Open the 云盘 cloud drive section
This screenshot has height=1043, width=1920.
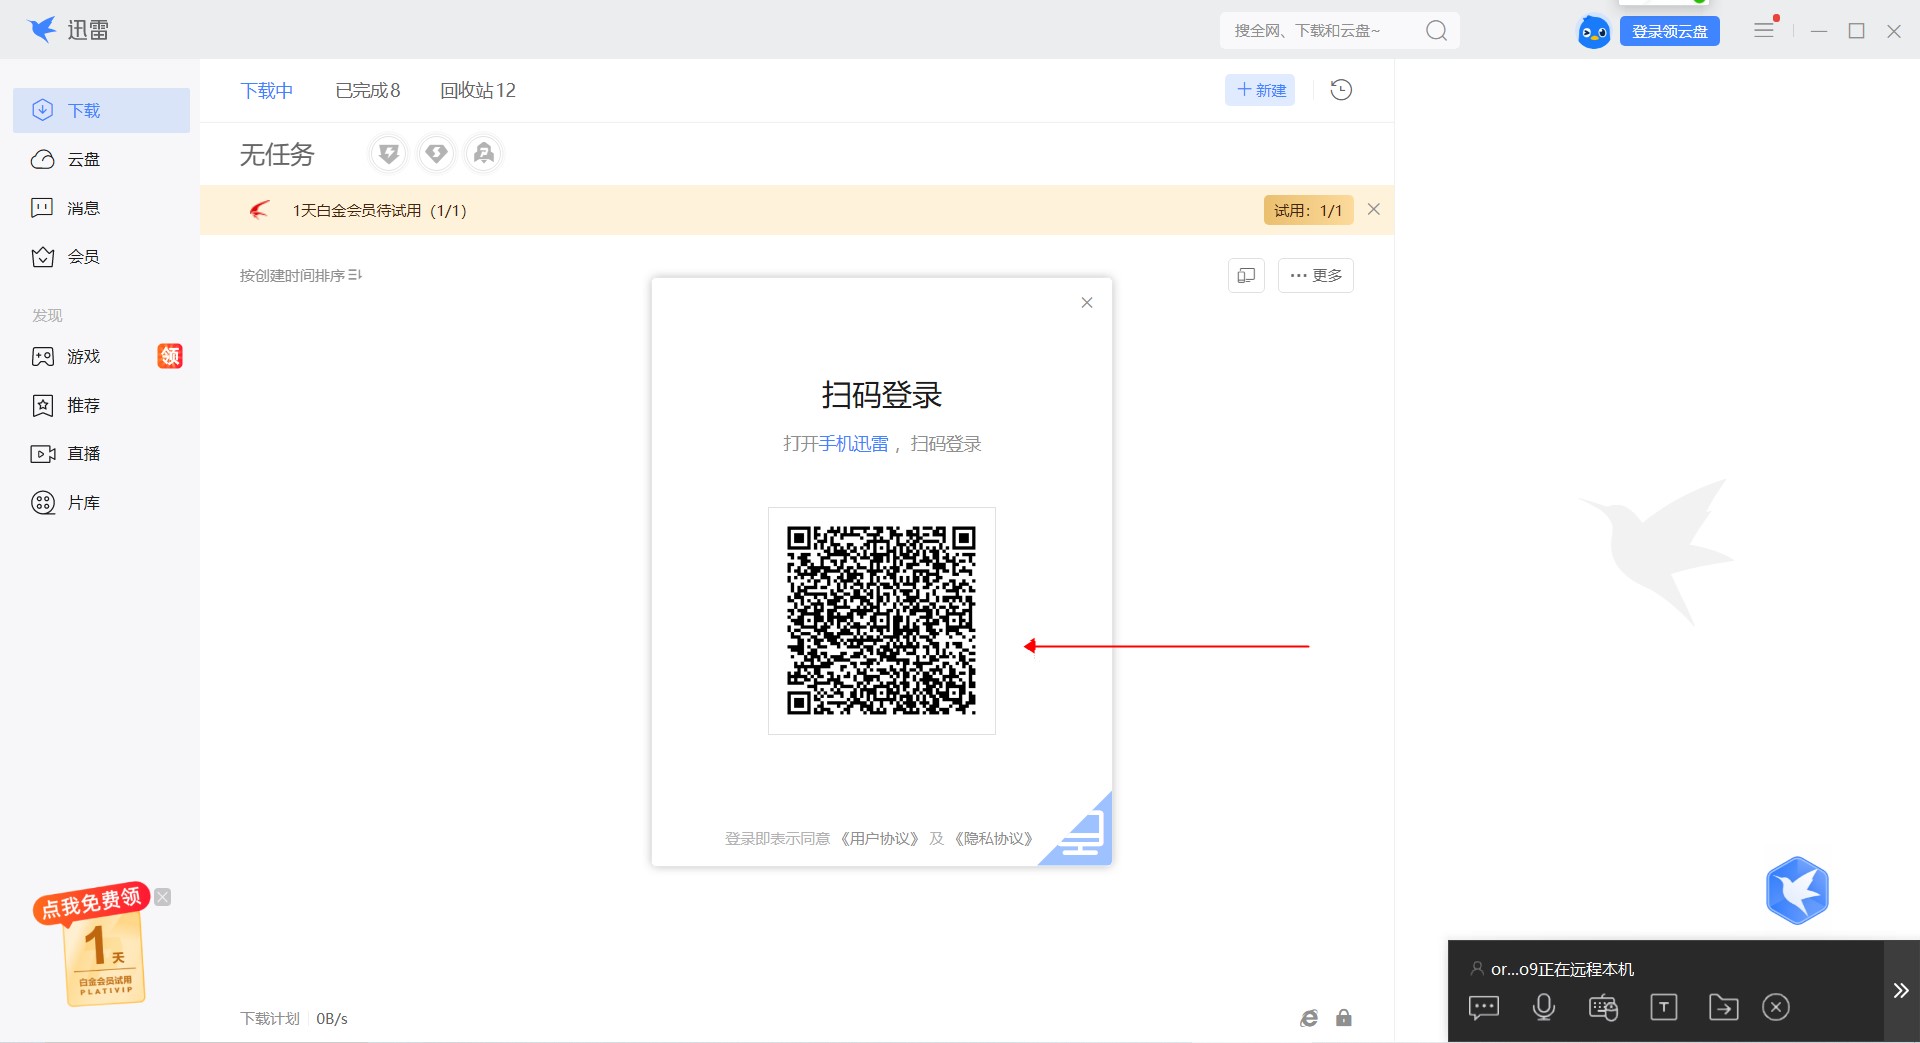pyautogui.click(x=101, y=159)
